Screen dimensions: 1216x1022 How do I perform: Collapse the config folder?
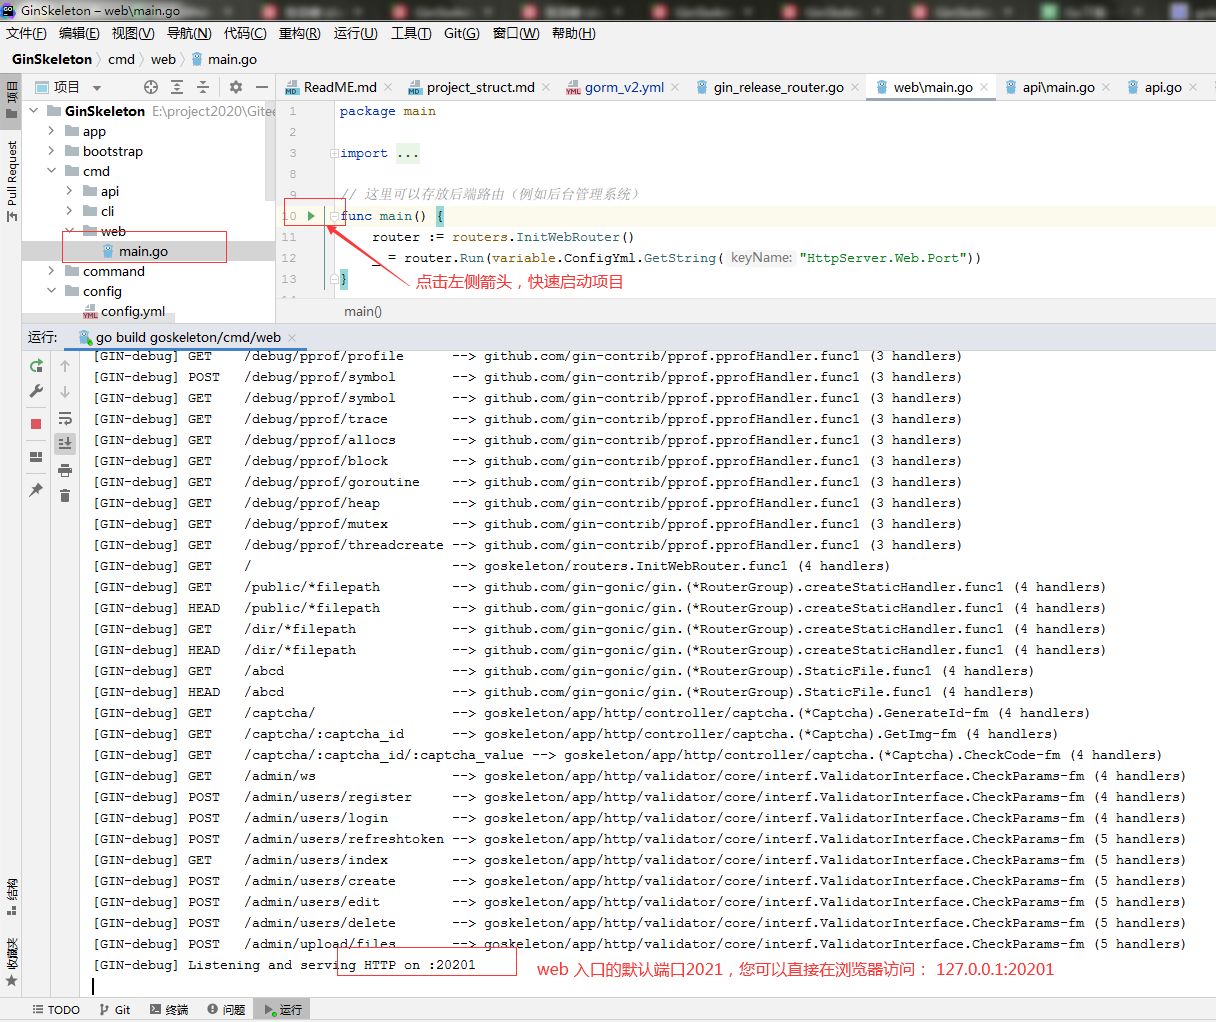pos(51,291)
